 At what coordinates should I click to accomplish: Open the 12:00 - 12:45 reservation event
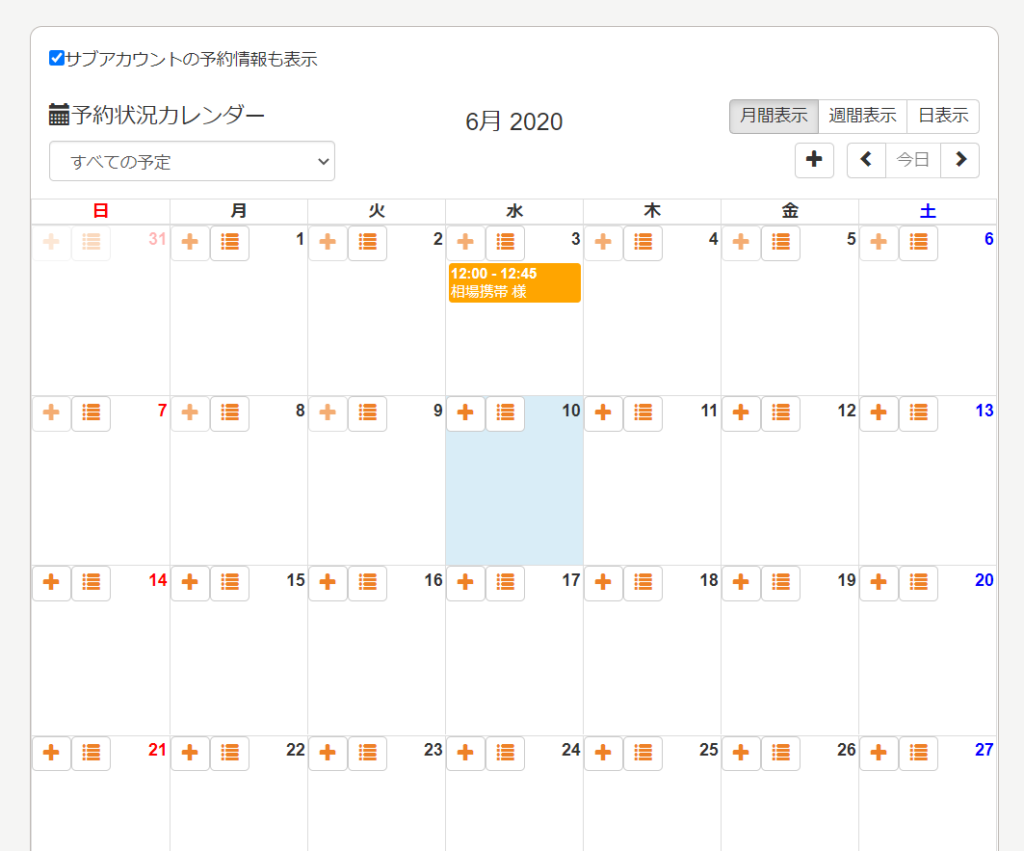514,283
